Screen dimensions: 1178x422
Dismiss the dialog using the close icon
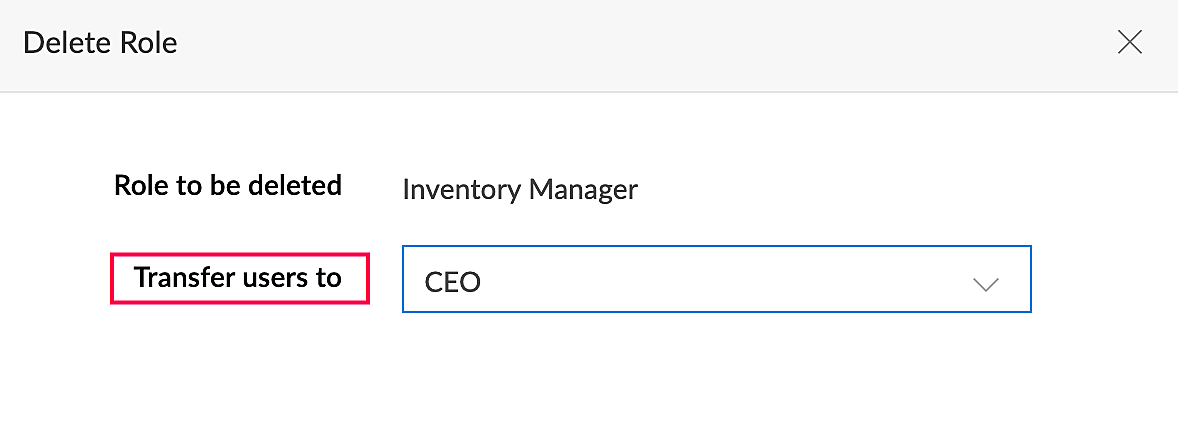[x=1129, y=42]
